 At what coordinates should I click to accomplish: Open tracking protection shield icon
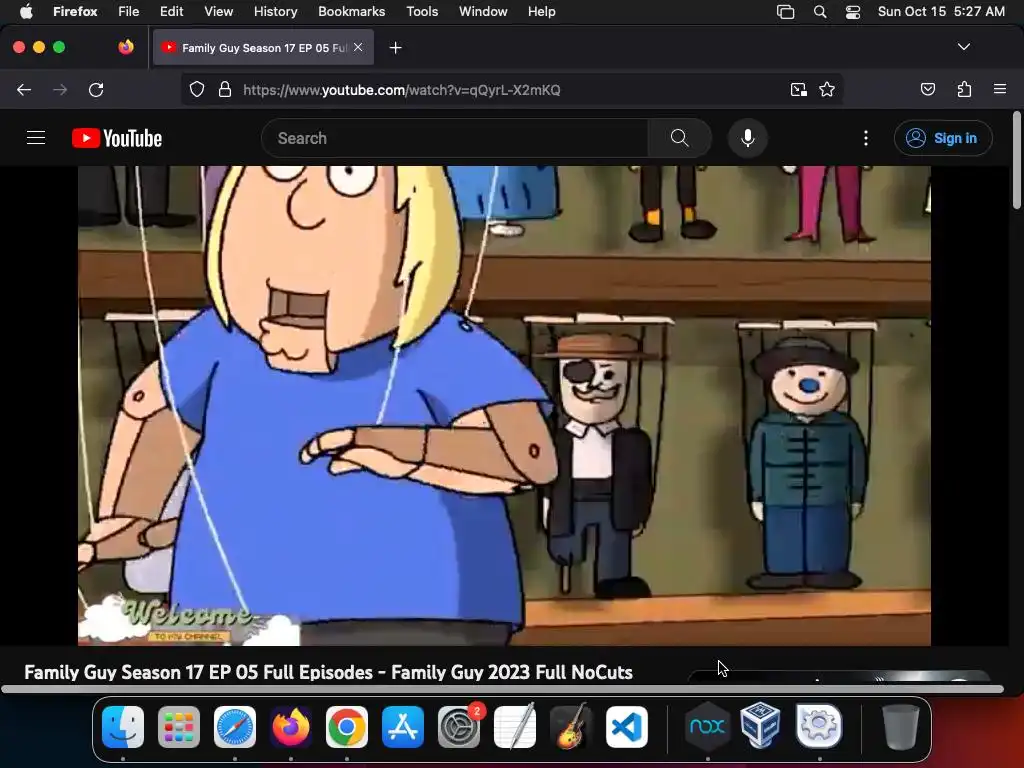pyautogui.click(x=197, y=90)
